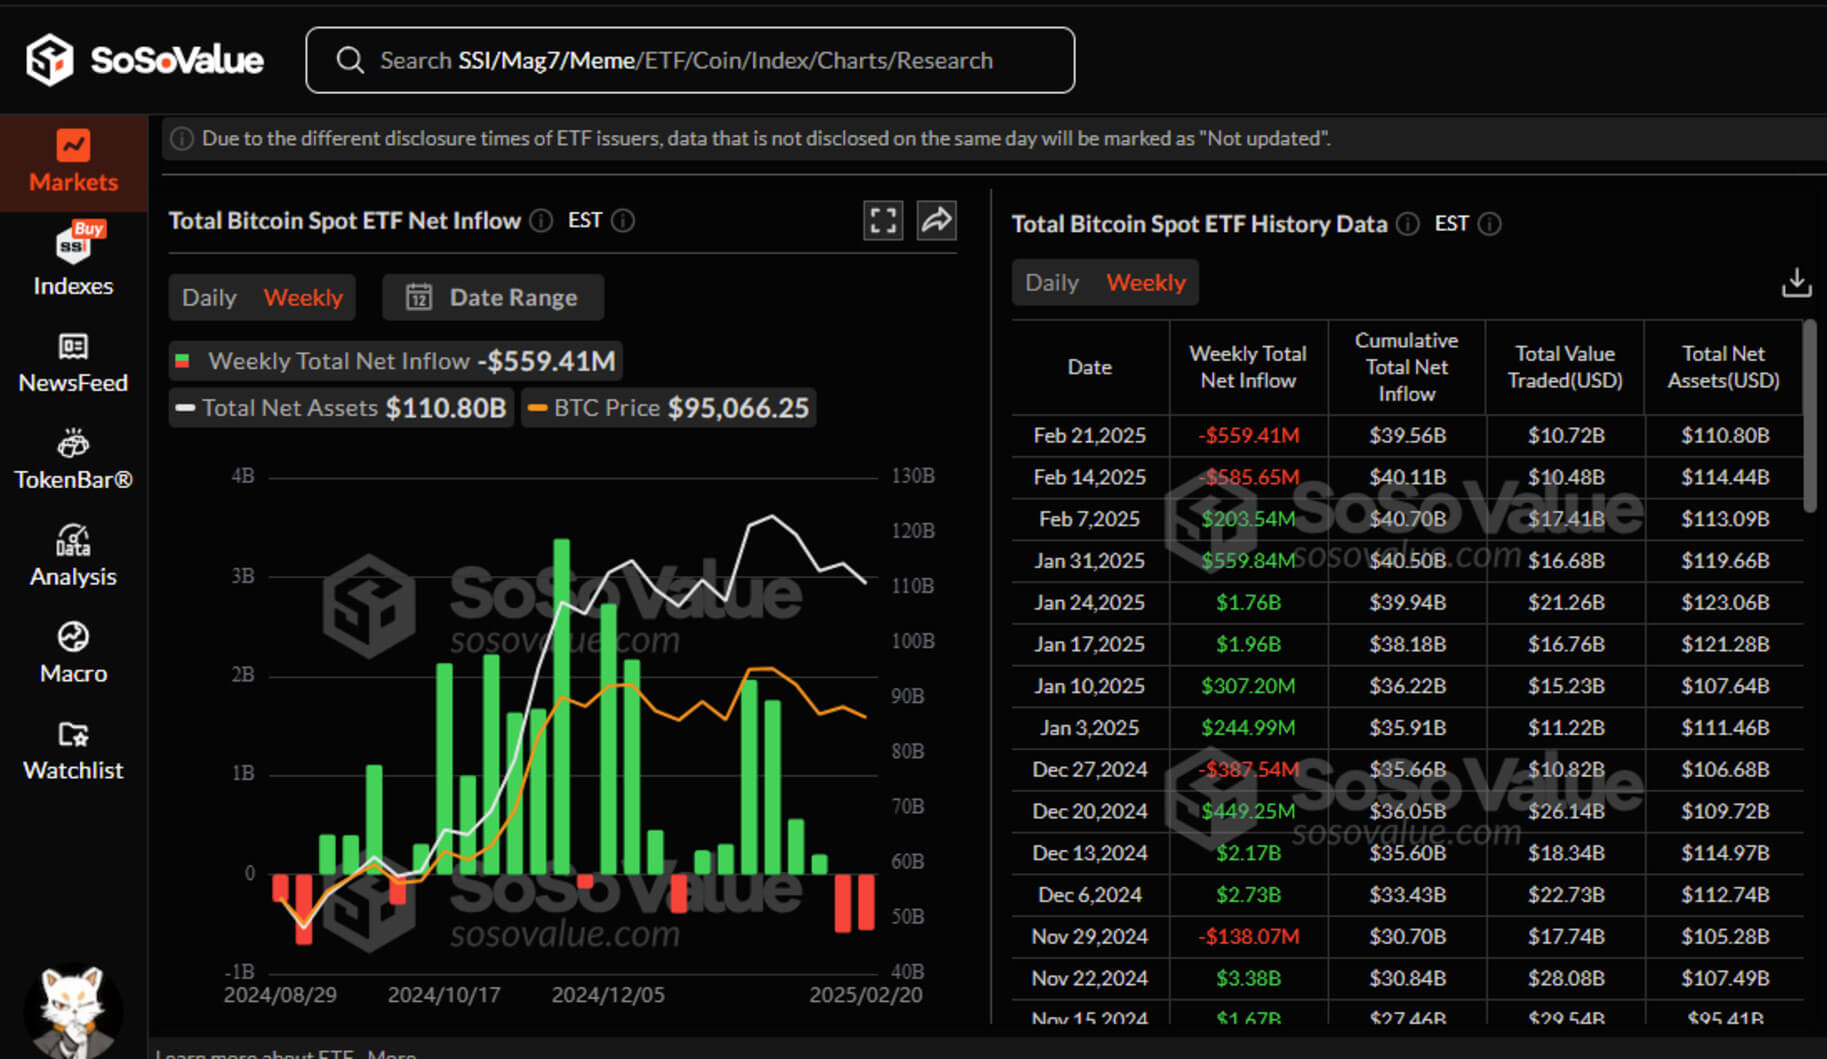Click the search input field
This screenshot has height=1059, width=1827.
690,61
